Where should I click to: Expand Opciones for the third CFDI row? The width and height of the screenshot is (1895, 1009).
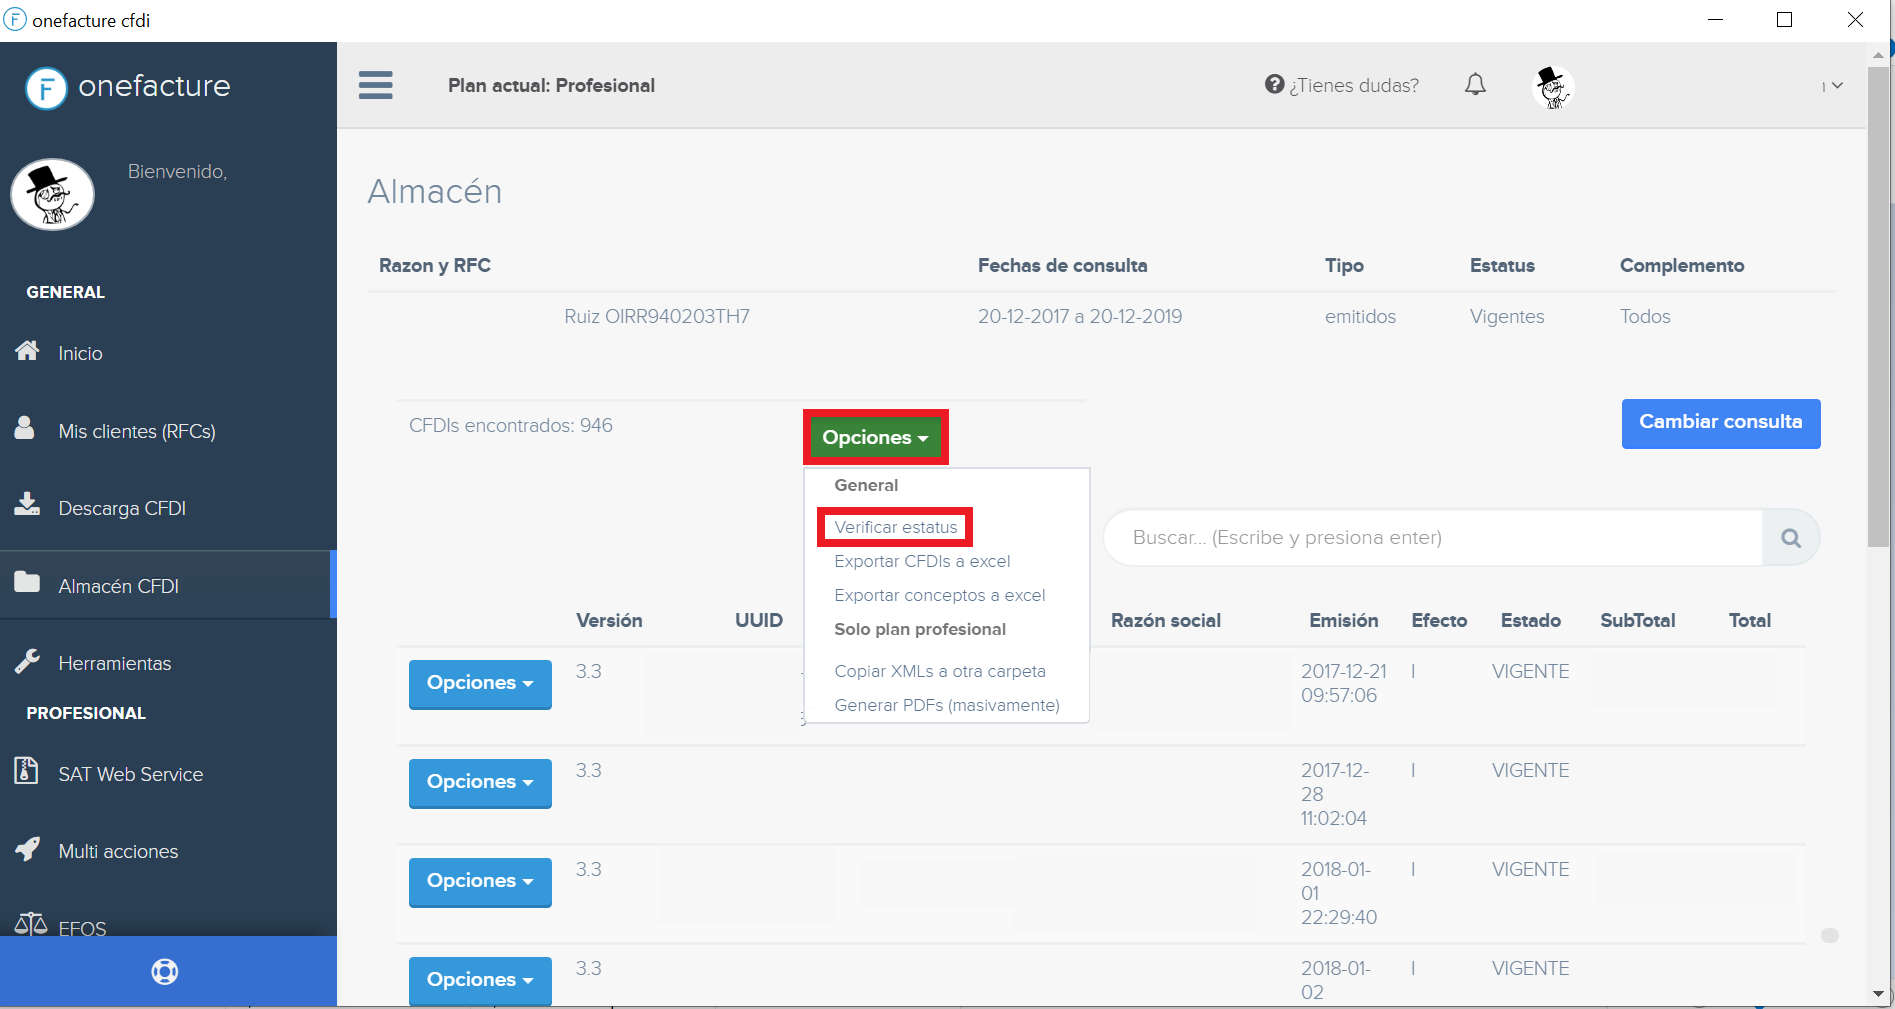(x=480, y=882)
